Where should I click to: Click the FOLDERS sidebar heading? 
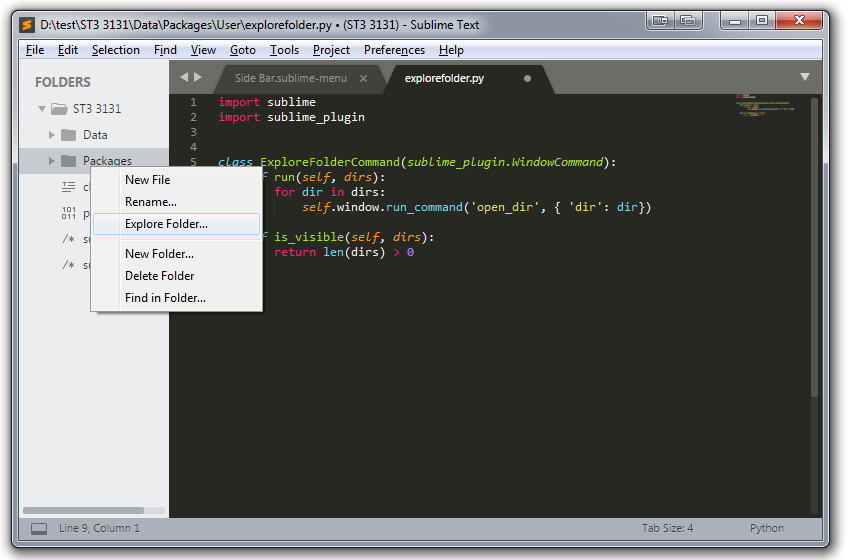click(x=63, y=82)
